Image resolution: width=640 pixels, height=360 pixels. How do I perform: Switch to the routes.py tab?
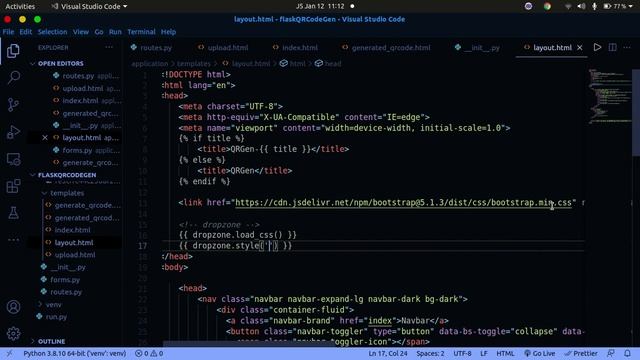pos(151,48)
